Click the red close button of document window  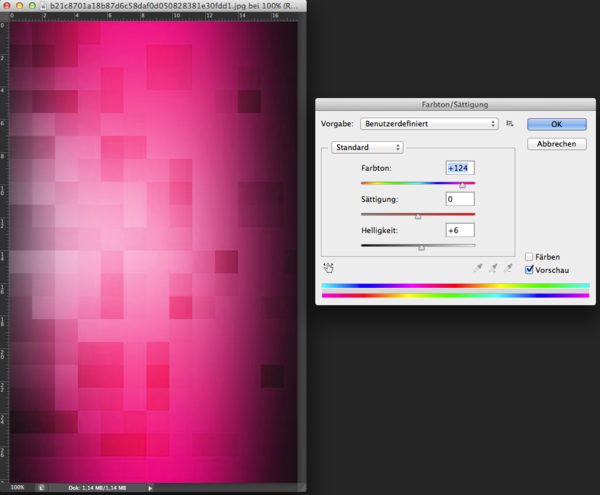(x=7, y=6)
